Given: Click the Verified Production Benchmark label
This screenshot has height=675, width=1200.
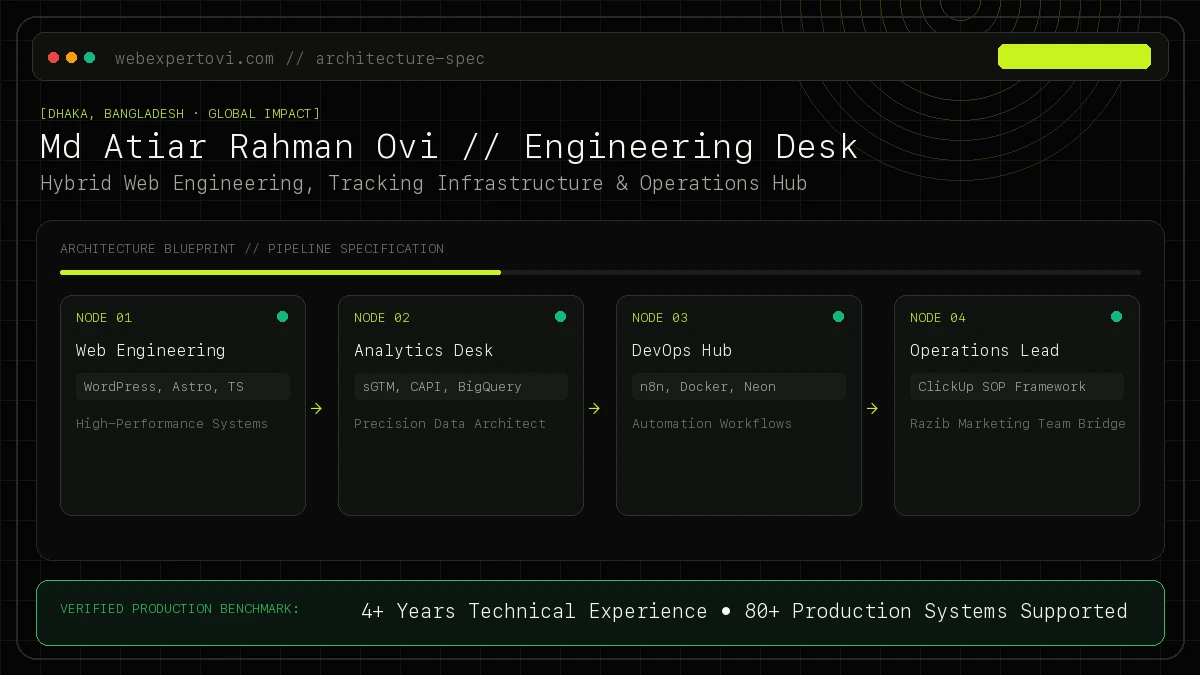Looking at the screenshot, I should [180, 609].
